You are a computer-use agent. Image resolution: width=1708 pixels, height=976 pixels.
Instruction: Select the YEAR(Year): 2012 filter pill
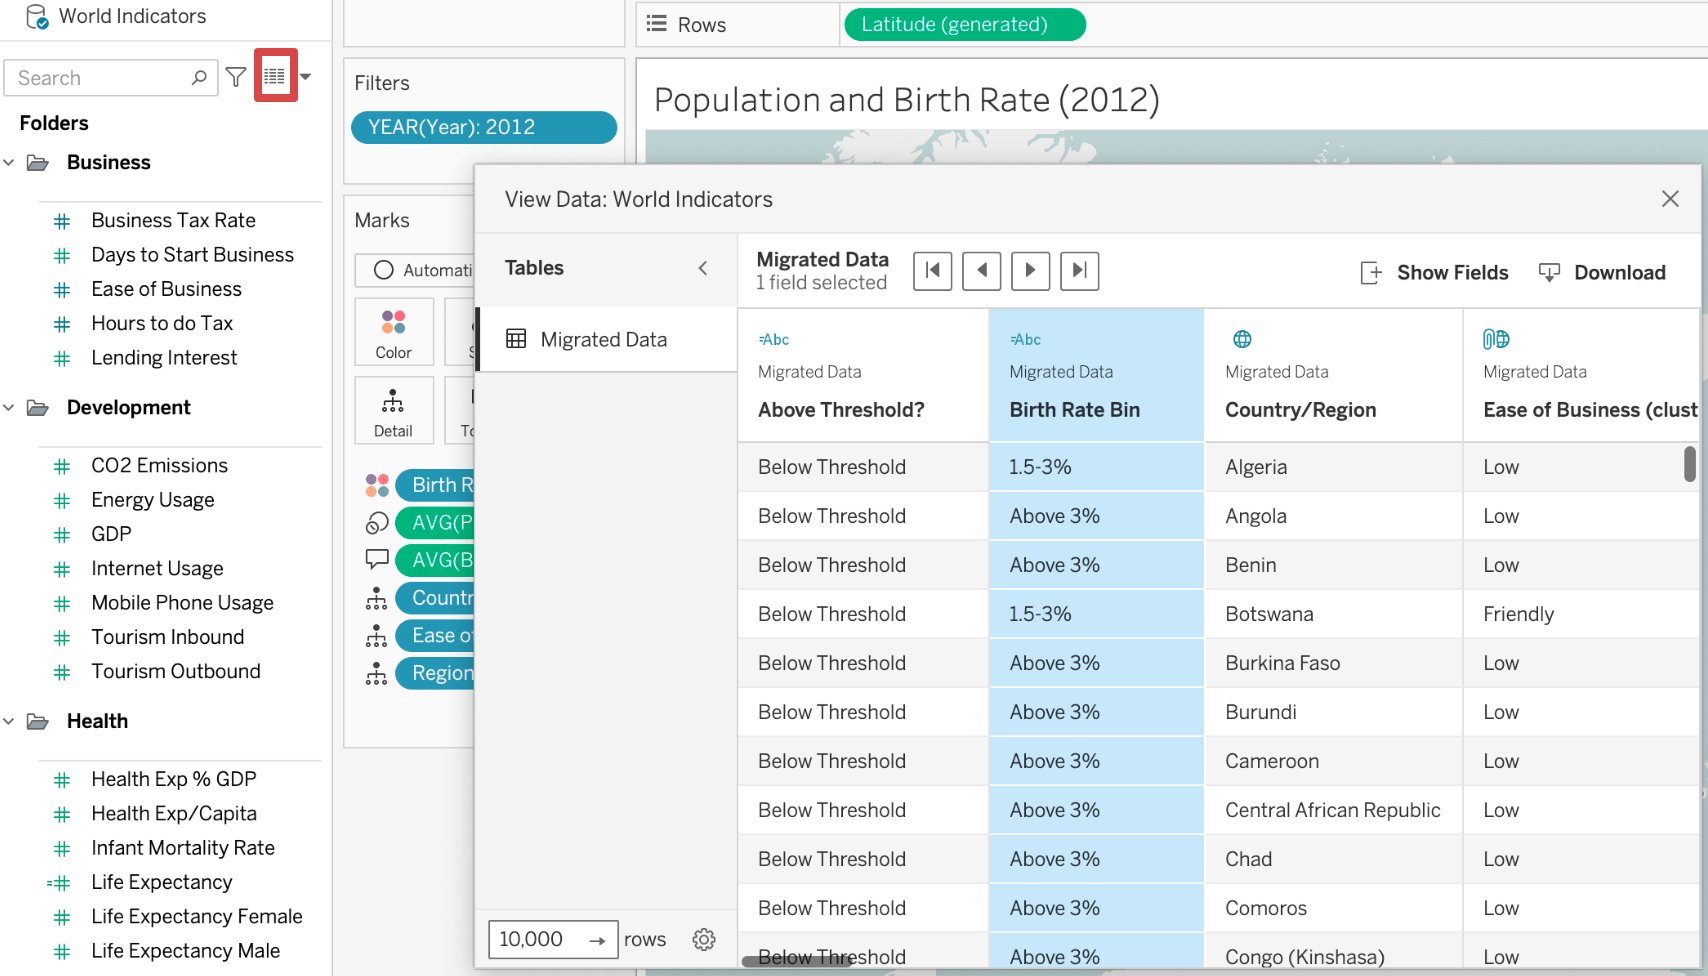click(x=484, y=127)
